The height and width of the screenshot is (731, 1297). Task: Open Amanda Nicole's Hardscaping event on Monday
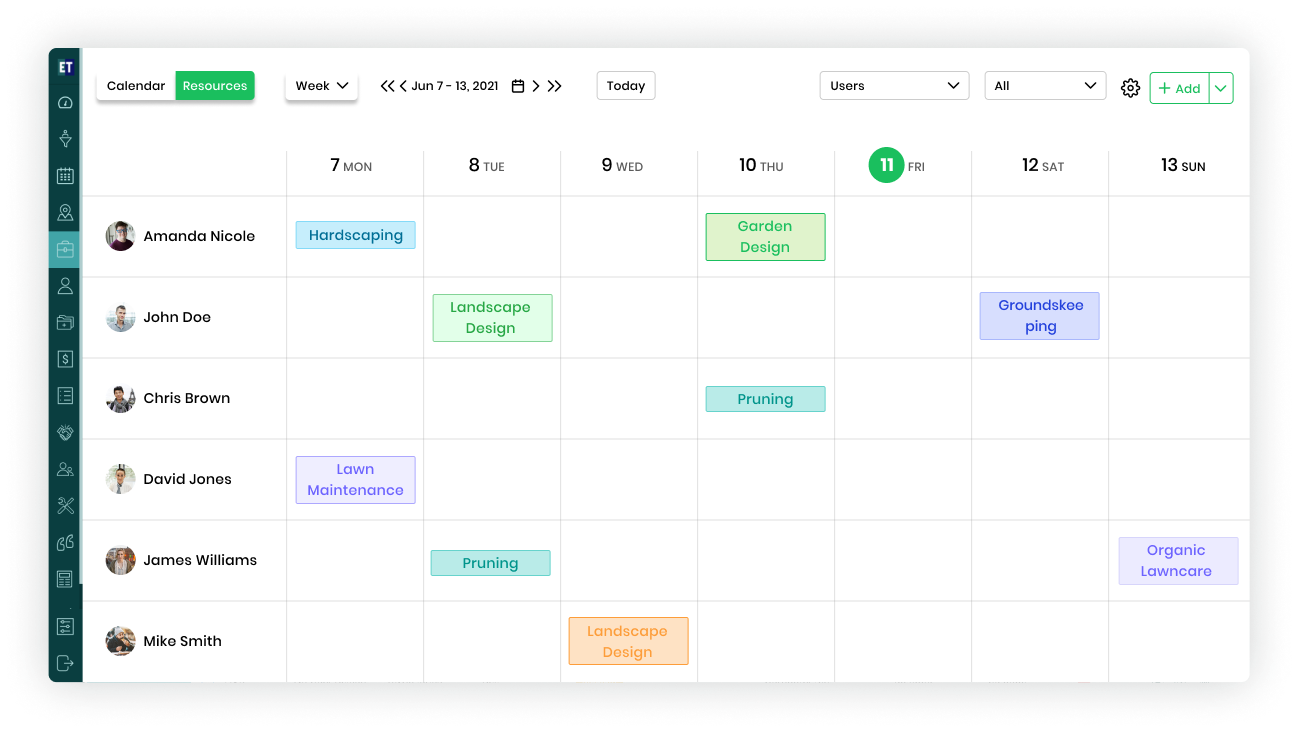tap(355, 235)
